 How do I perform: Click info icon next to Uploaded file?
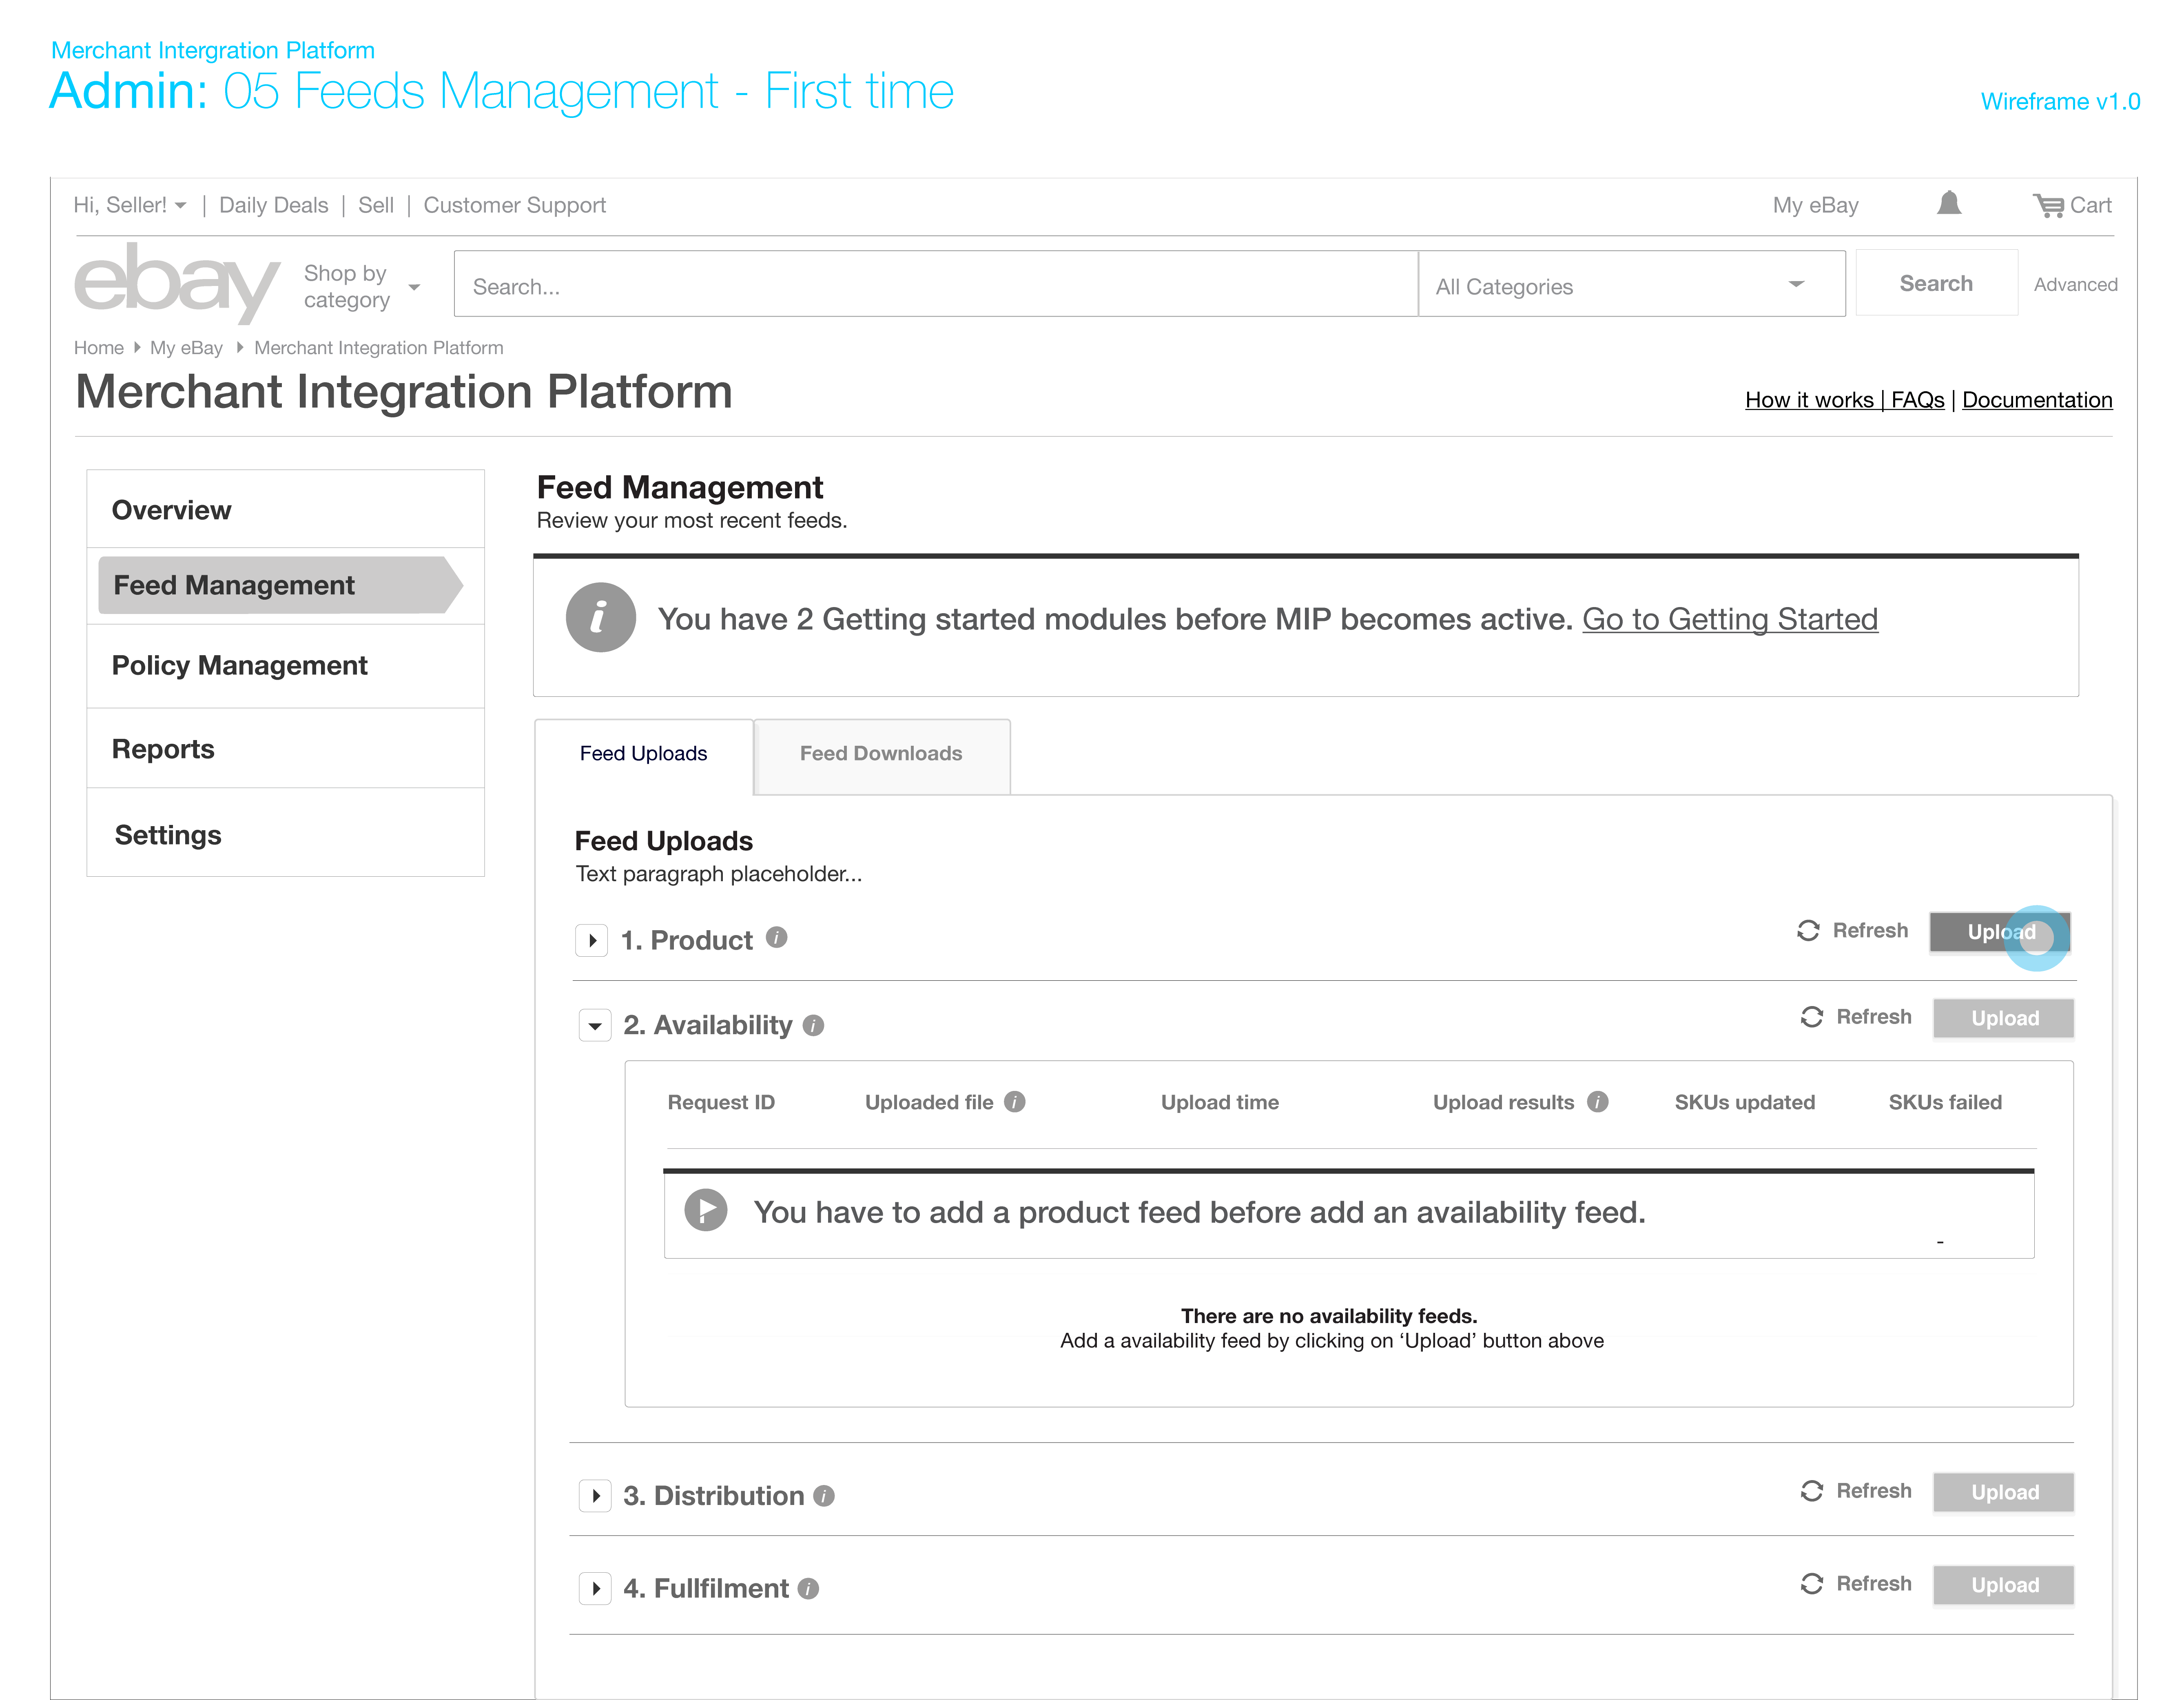(1015, 1102)
